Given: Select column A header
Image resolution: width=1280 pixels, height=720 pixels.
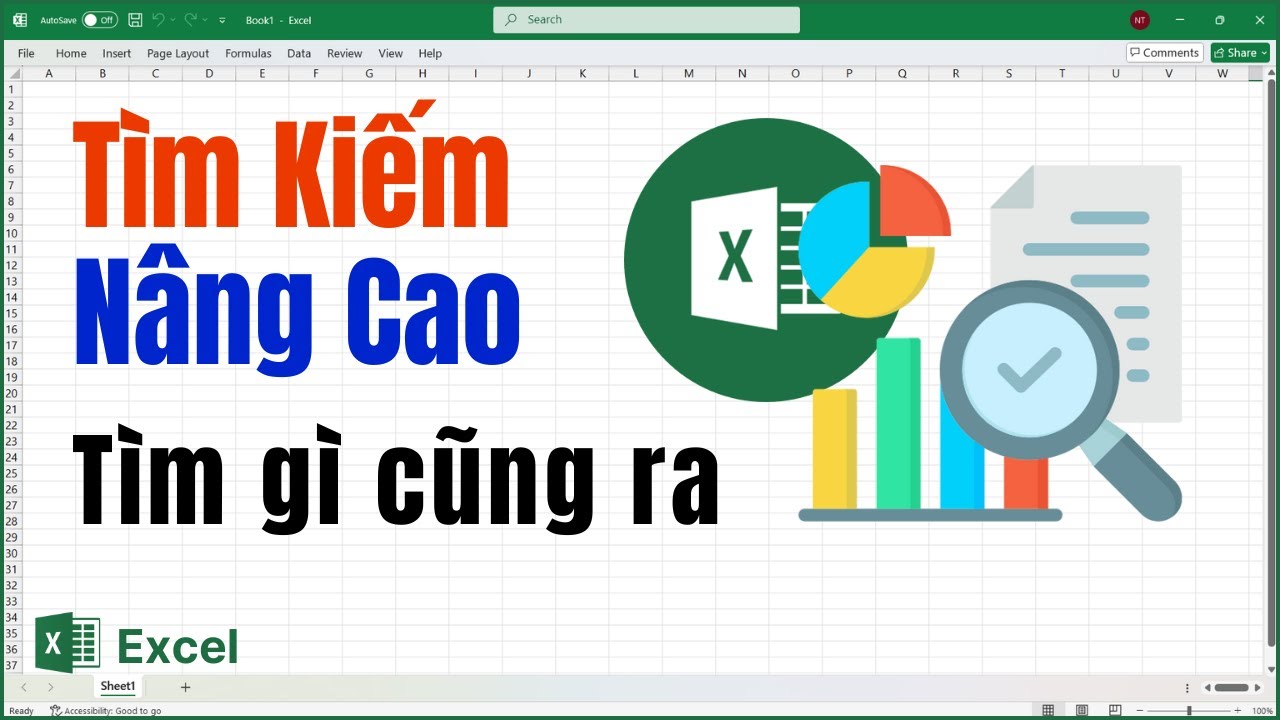Looking at the screenshot, I should click(49, 73).
